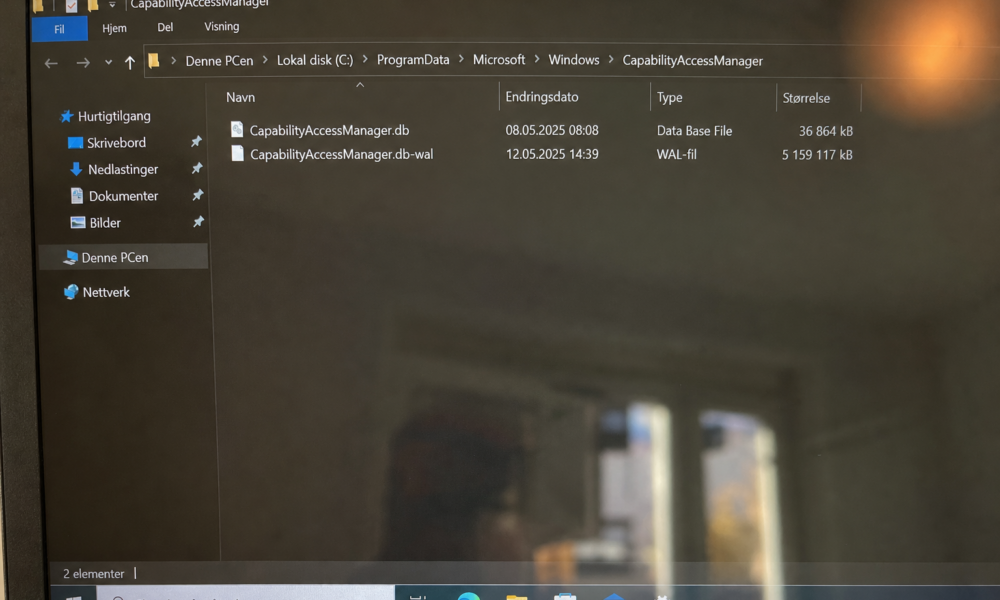Open the quick access toolbar dropdown arrow

(x=112, y=5)
